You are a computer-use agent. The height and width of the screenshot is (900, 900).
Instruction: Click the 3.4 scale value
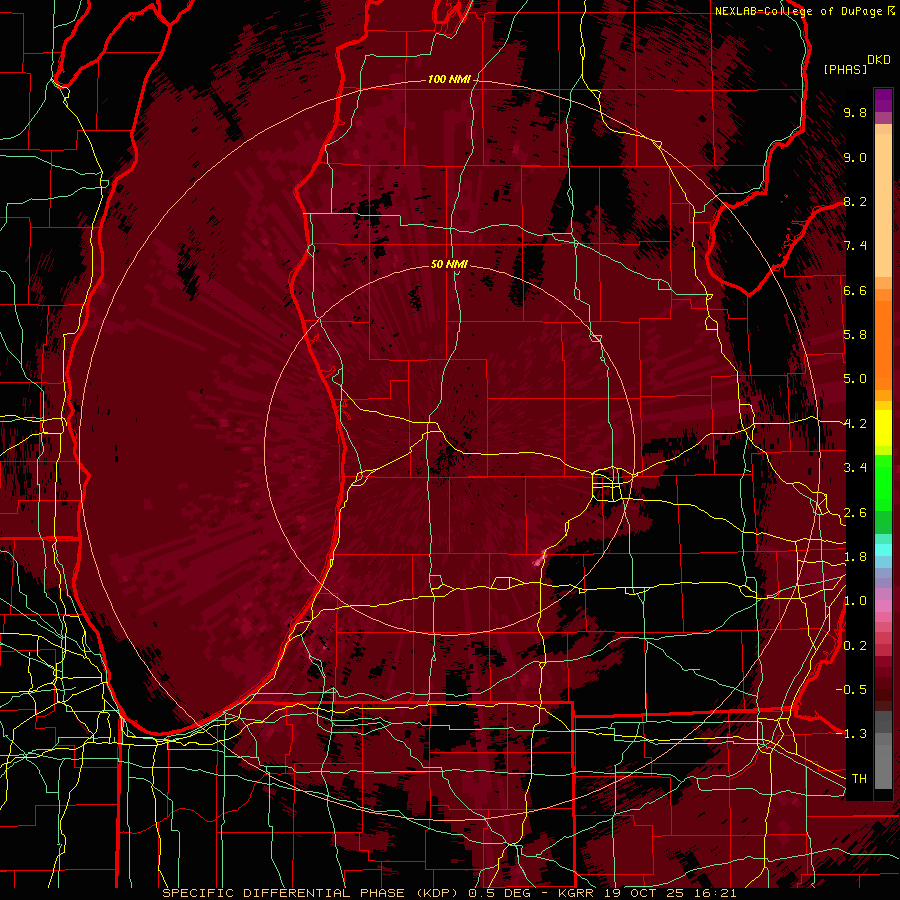pyautogui.click(x=855, y=468)
